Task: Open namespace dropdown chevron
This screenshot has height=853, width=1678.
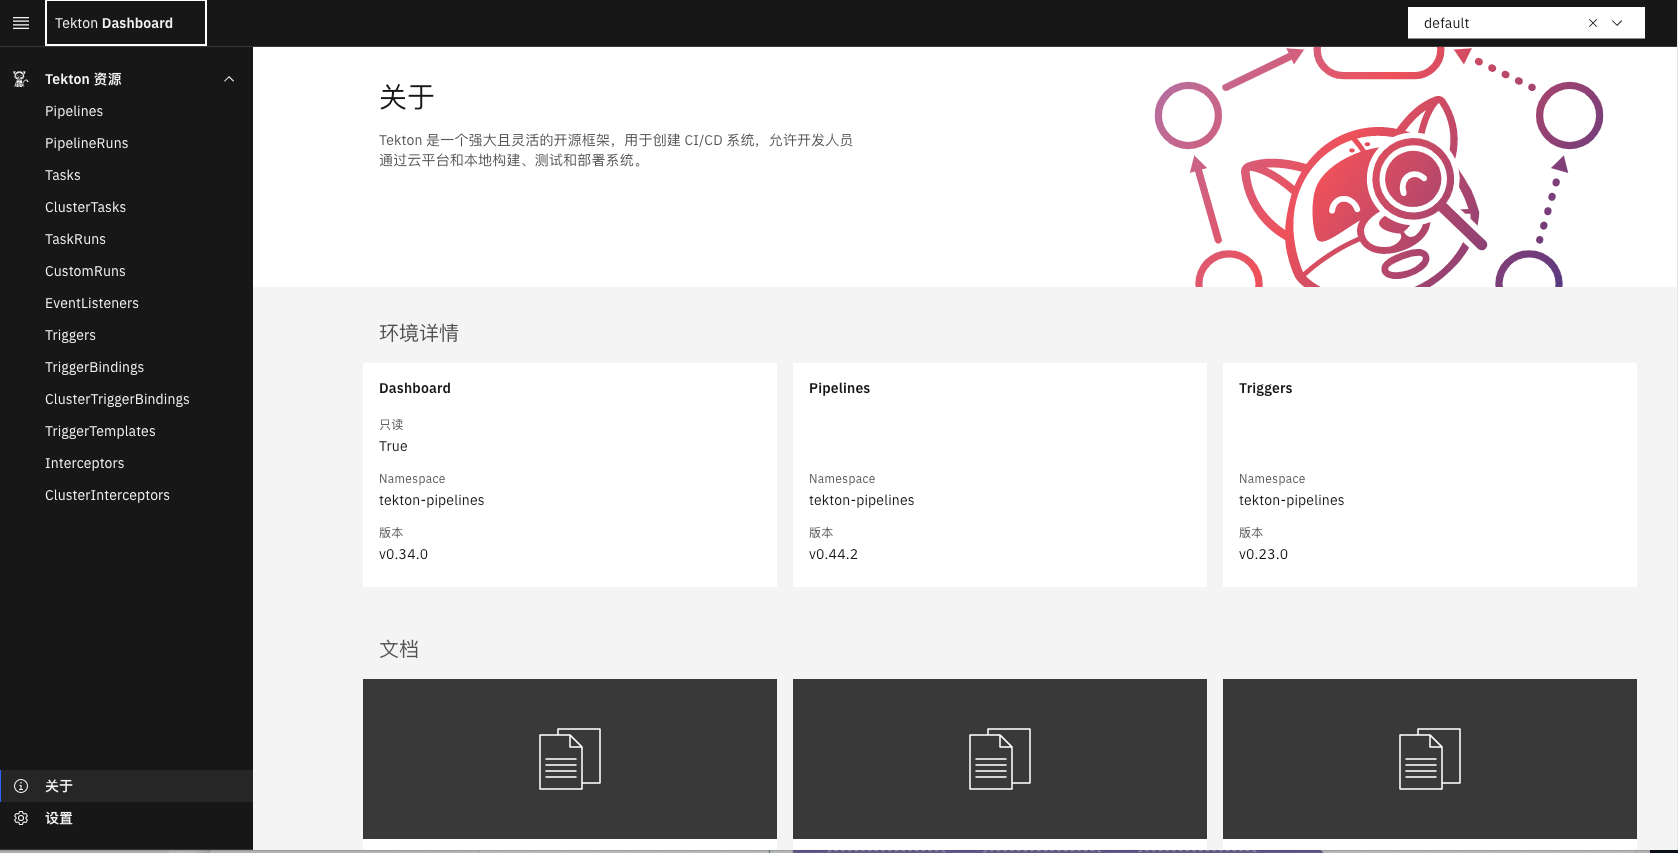Action: pos(1617,23)
